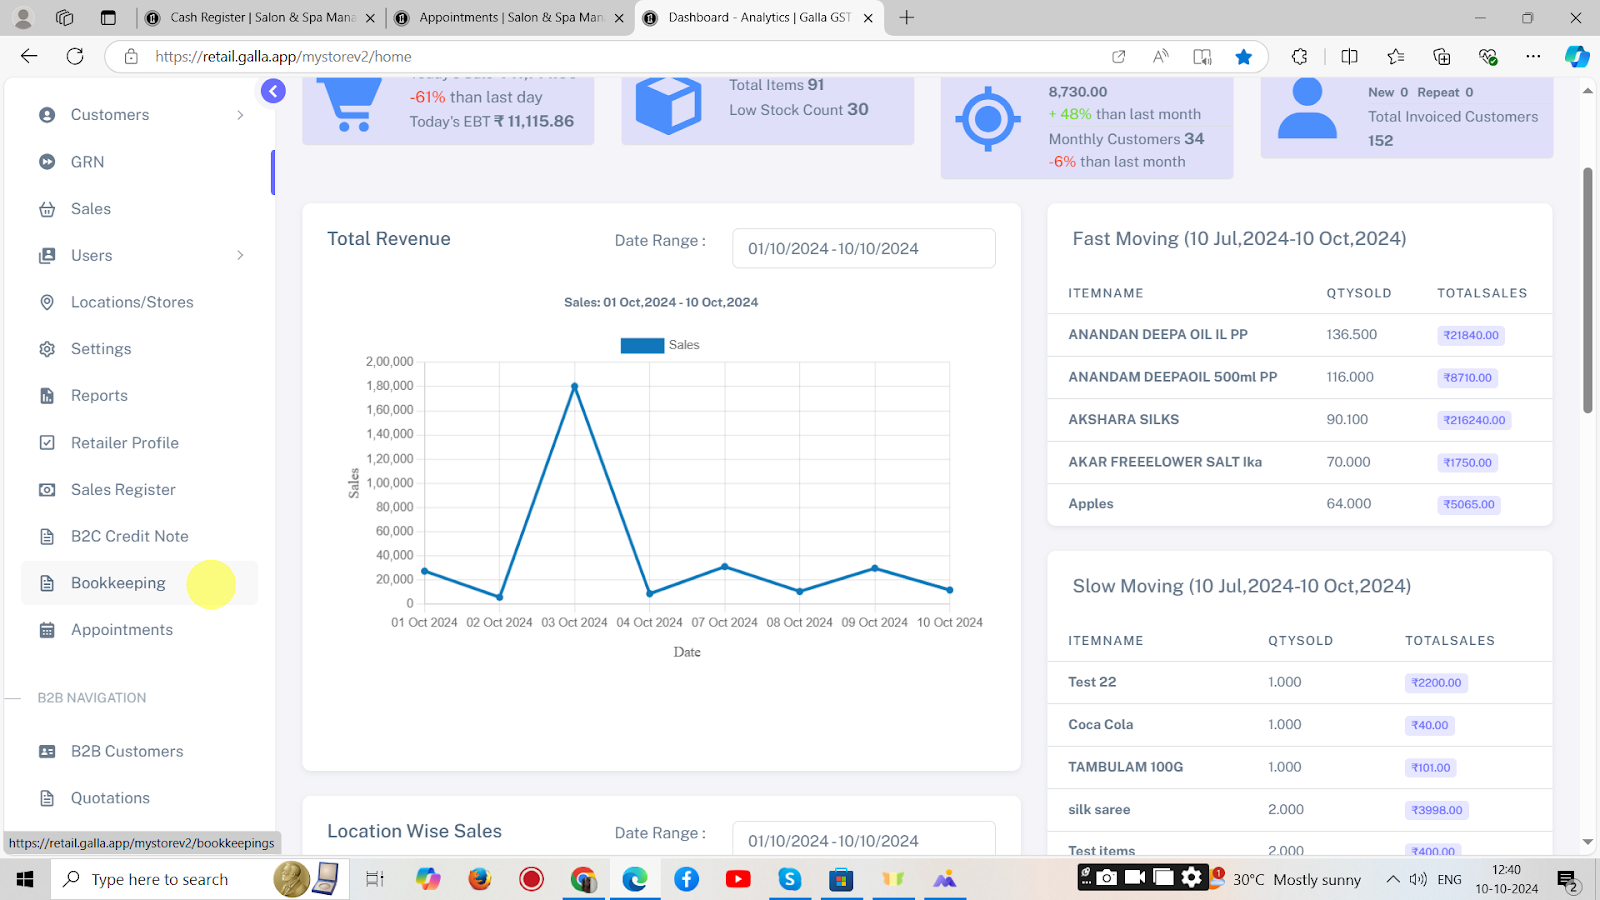The width and height of the screenshot is (1600, 900).
Task: Click the Locations pin icon
Action: pos(47,302)
